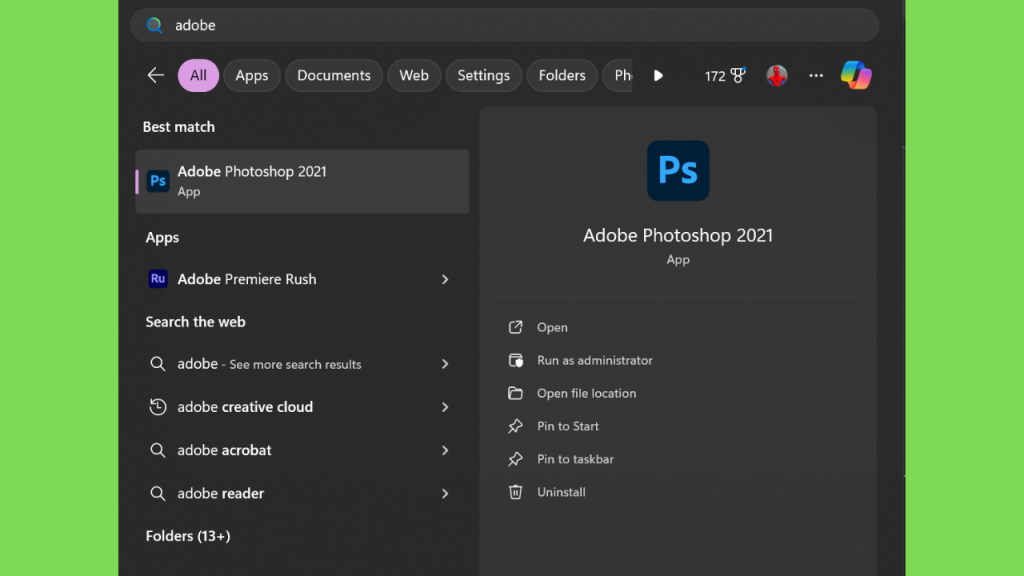Screen dimensions: 1024x576
Task: Expand the adobe reader chevron
Action: [445, 493]
